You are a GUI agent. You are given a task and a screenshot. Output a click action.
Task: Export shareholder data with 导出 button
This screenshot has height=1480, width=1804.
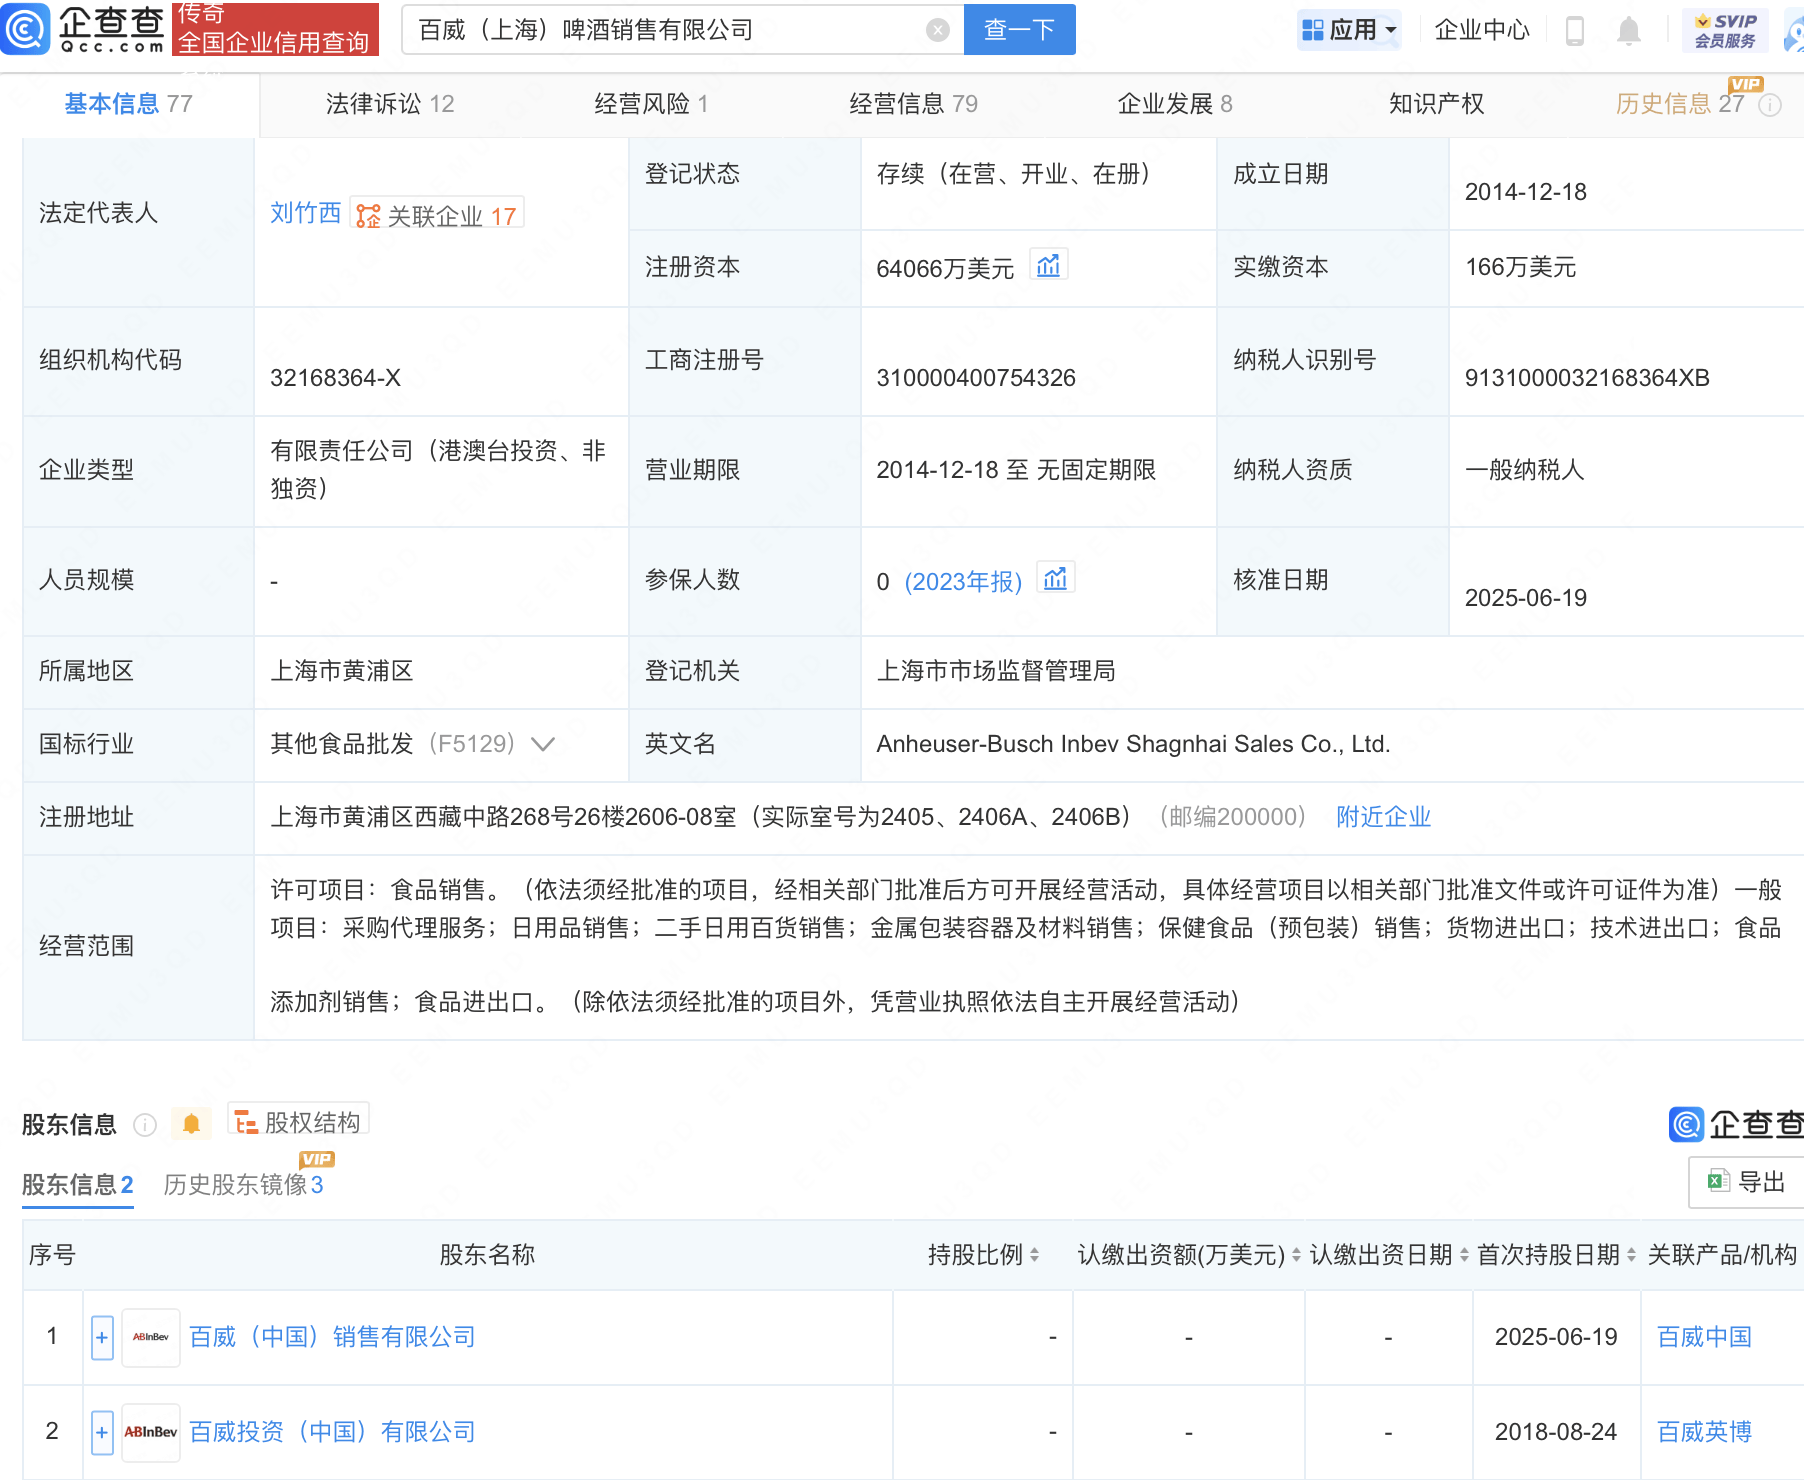(1747, 1182)
